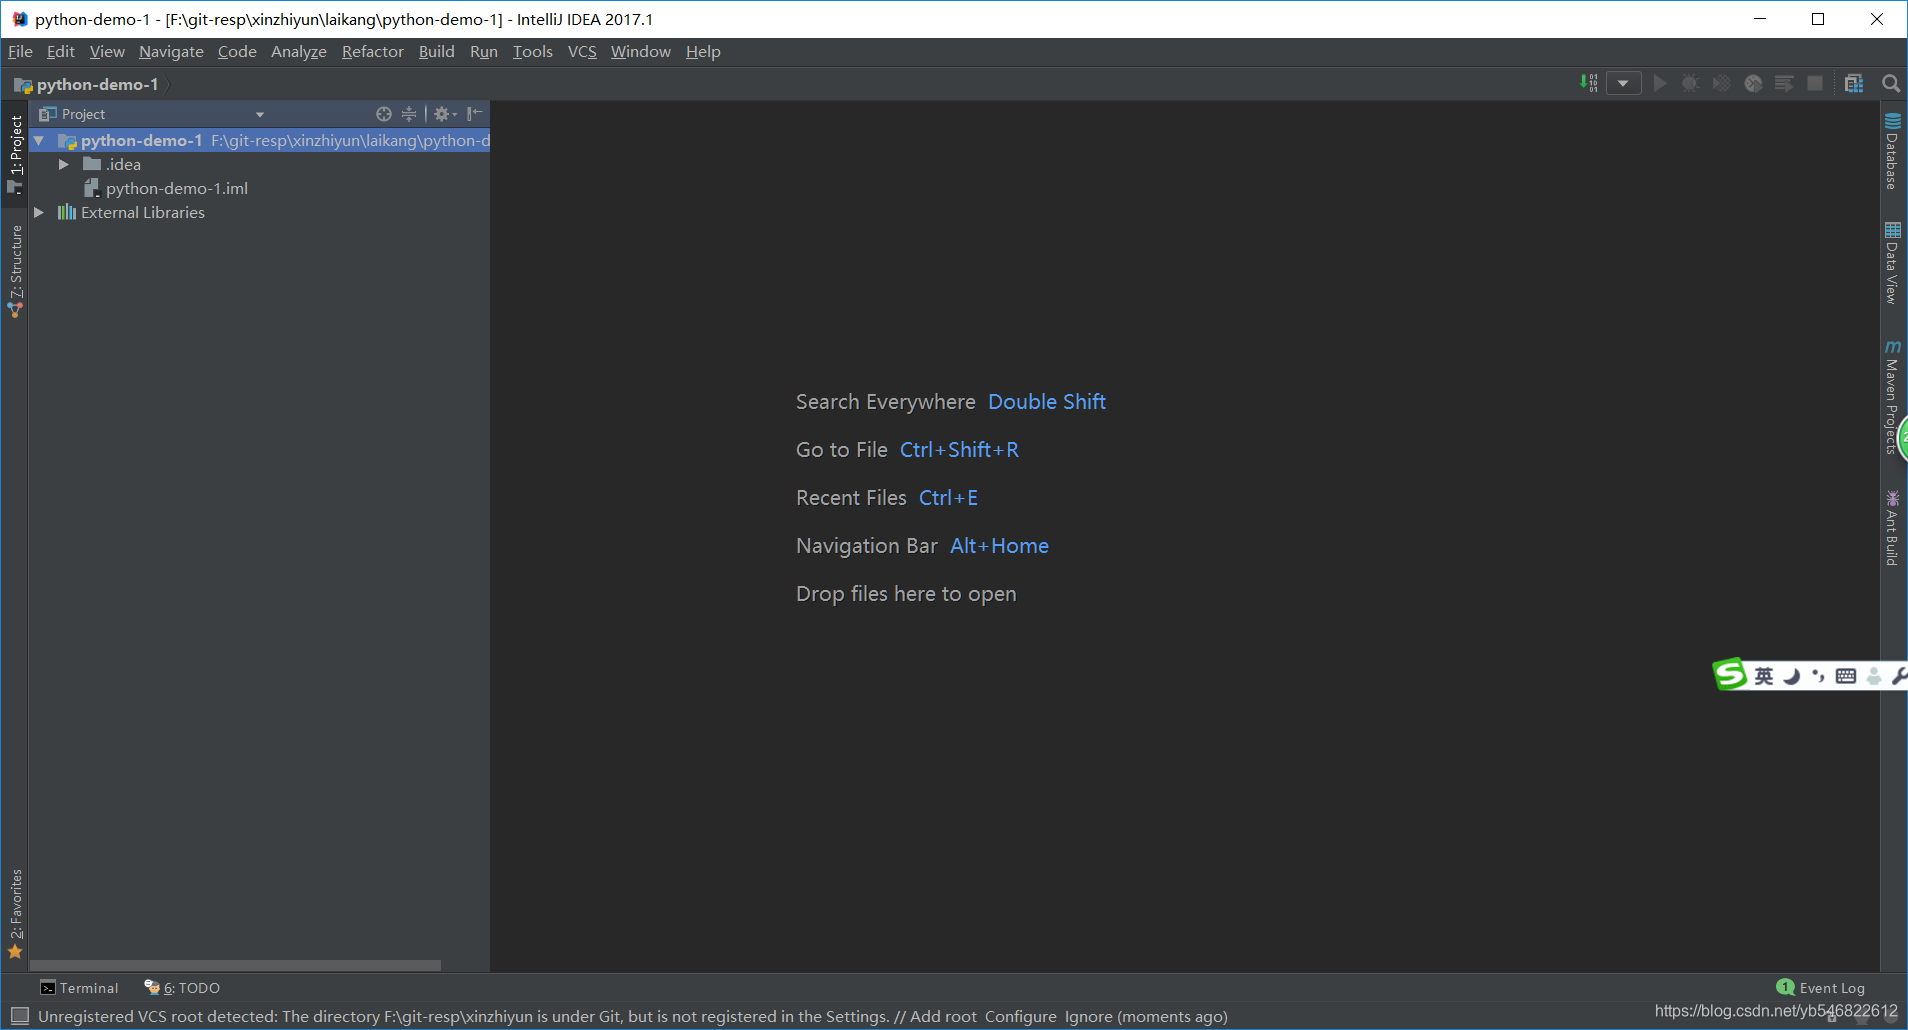Viewport: 1908px width, 1030px height.
Task: Expand the .idea folder
Action: pos(64,164)
